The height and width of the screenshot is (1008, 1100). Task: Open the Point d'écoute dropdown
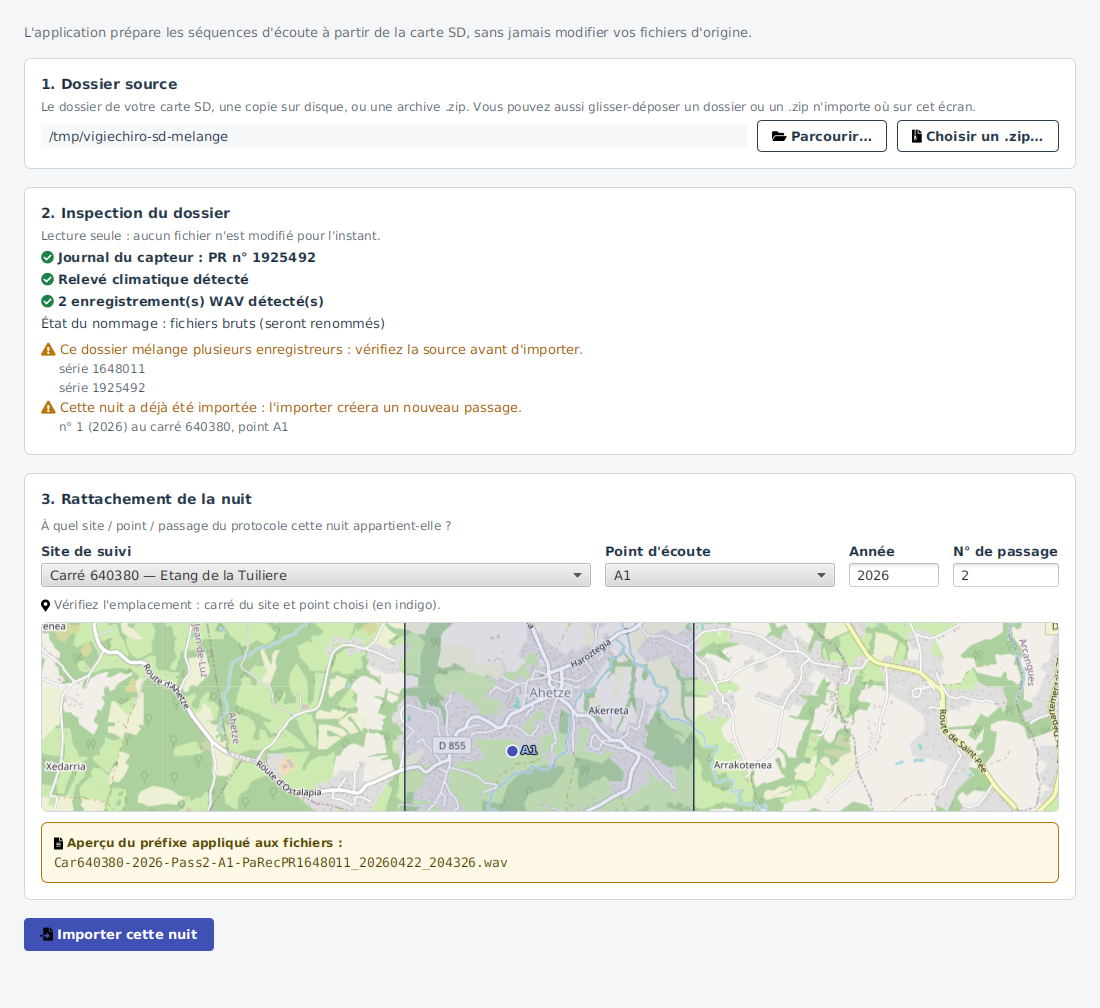coord(720,575)
